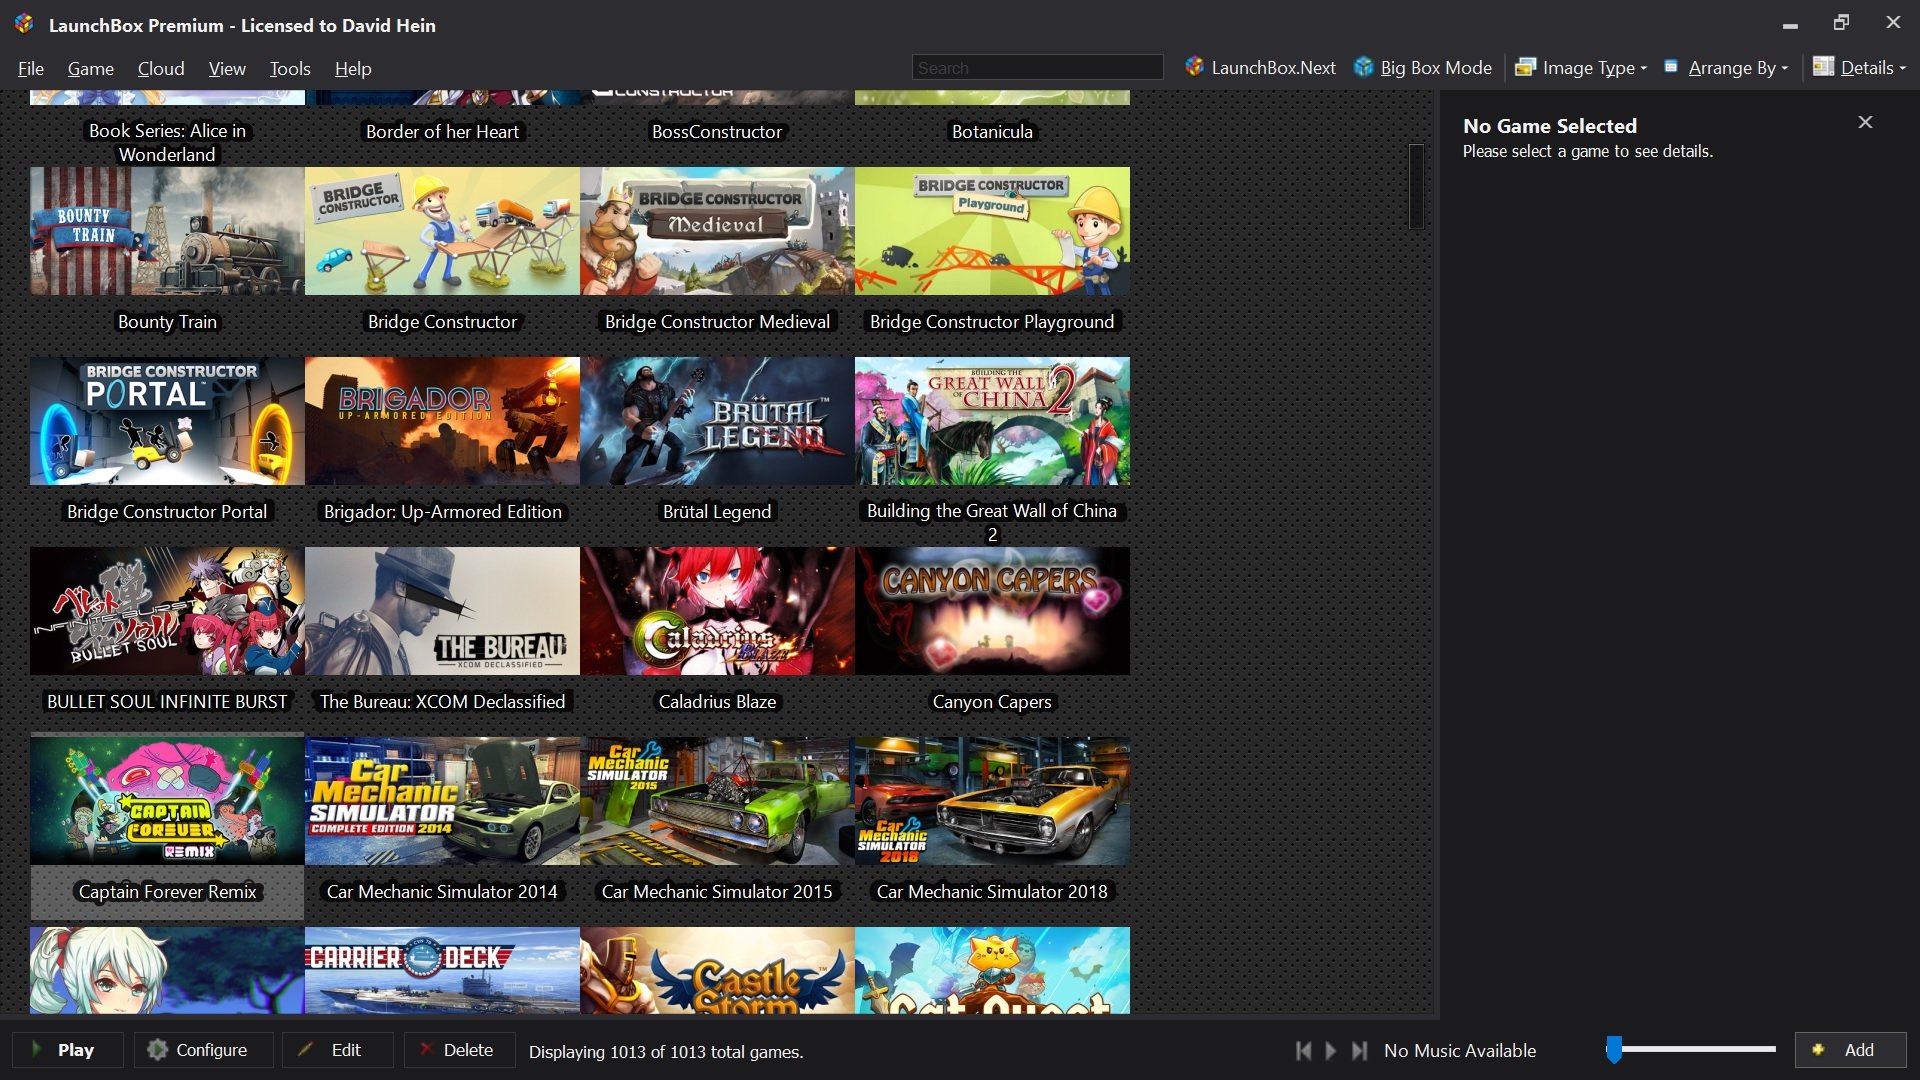Open the LaunchBox.Next mode
The height and width of the screenshot is (1080, 1920).
(1260, 68)
